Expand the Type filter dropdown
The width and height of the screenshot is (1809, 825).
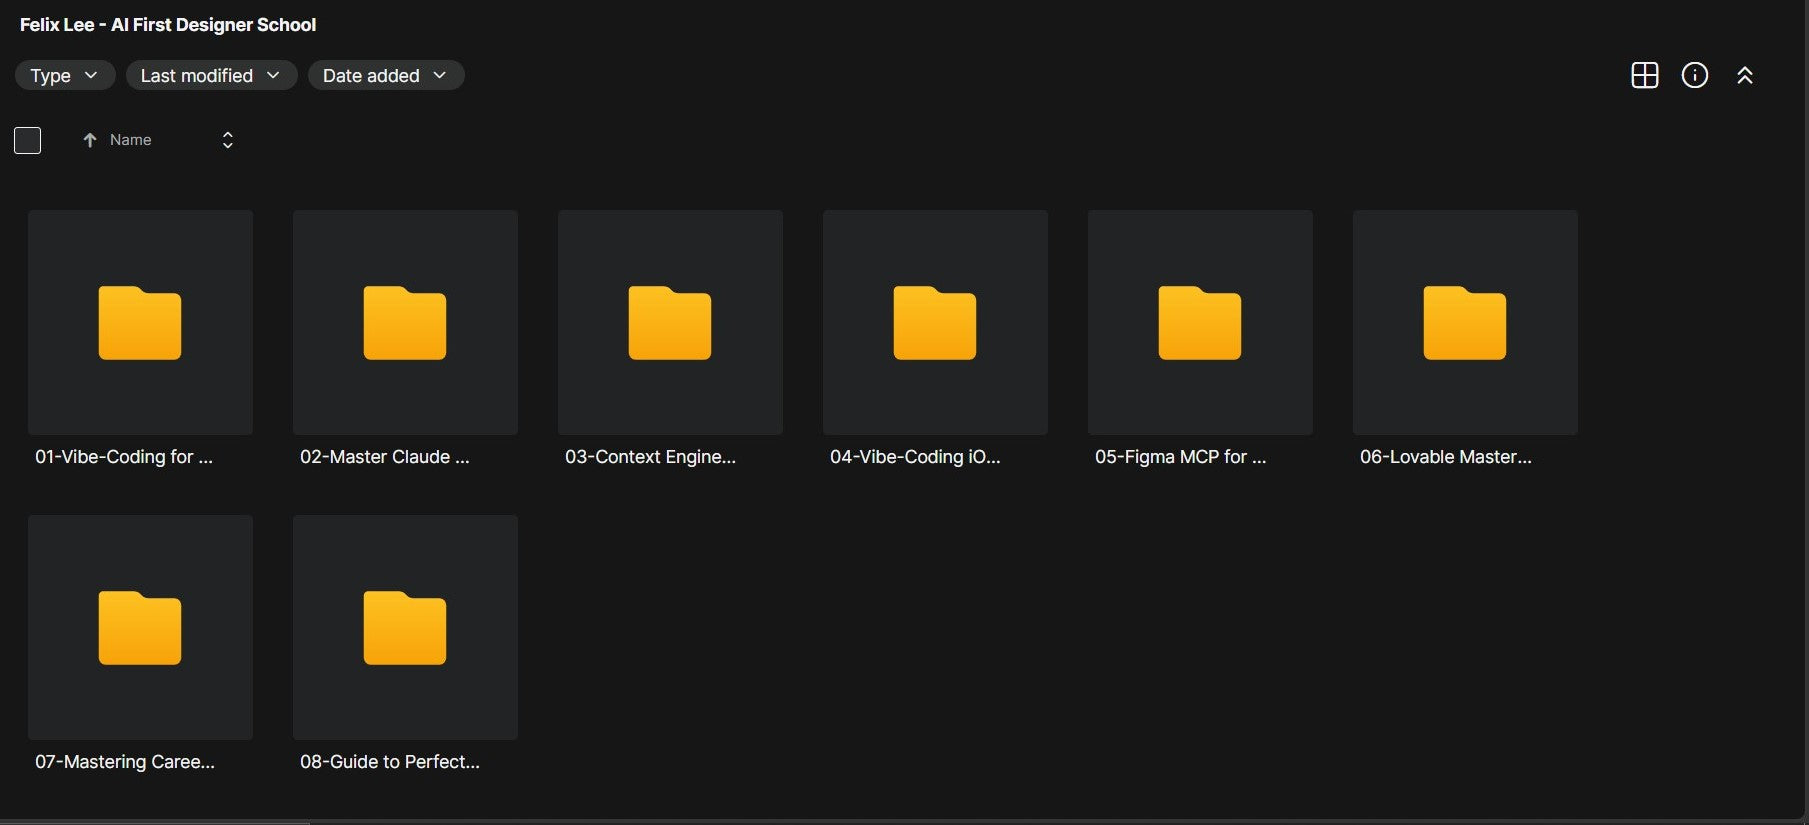click(x=65, y=75)
